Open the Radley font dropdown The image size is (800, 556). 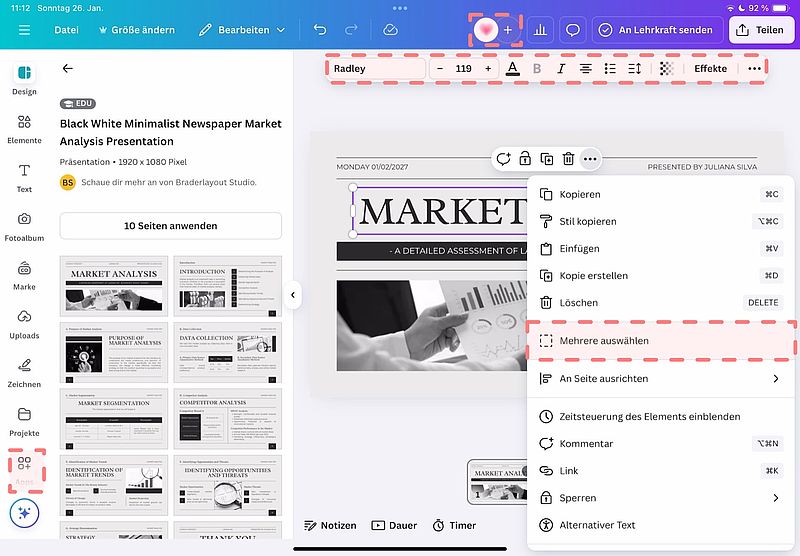coord(376,69)
